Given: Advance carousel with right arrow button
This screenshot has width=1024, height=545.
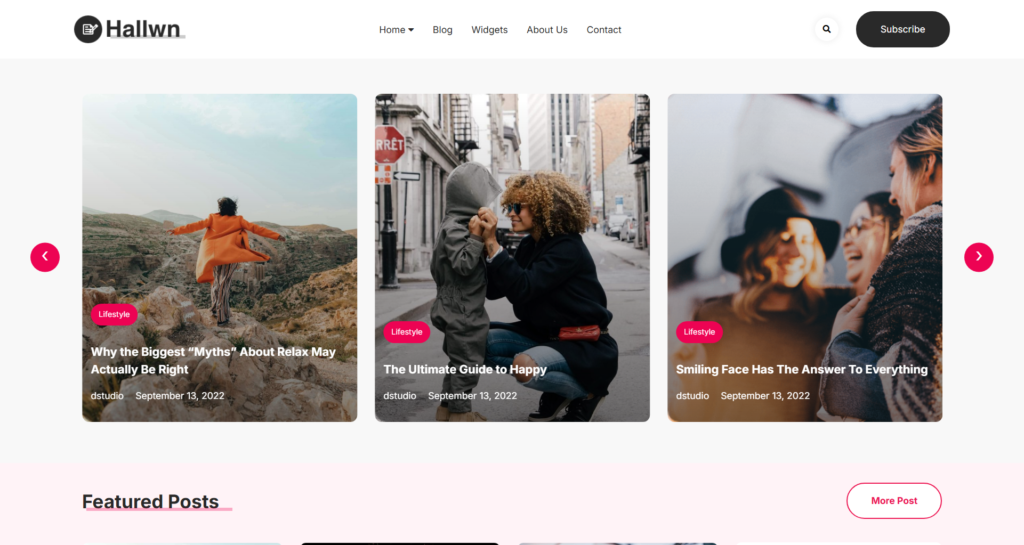Looking at the screenshot, I should pyautogui.click(x=979, y=257).
